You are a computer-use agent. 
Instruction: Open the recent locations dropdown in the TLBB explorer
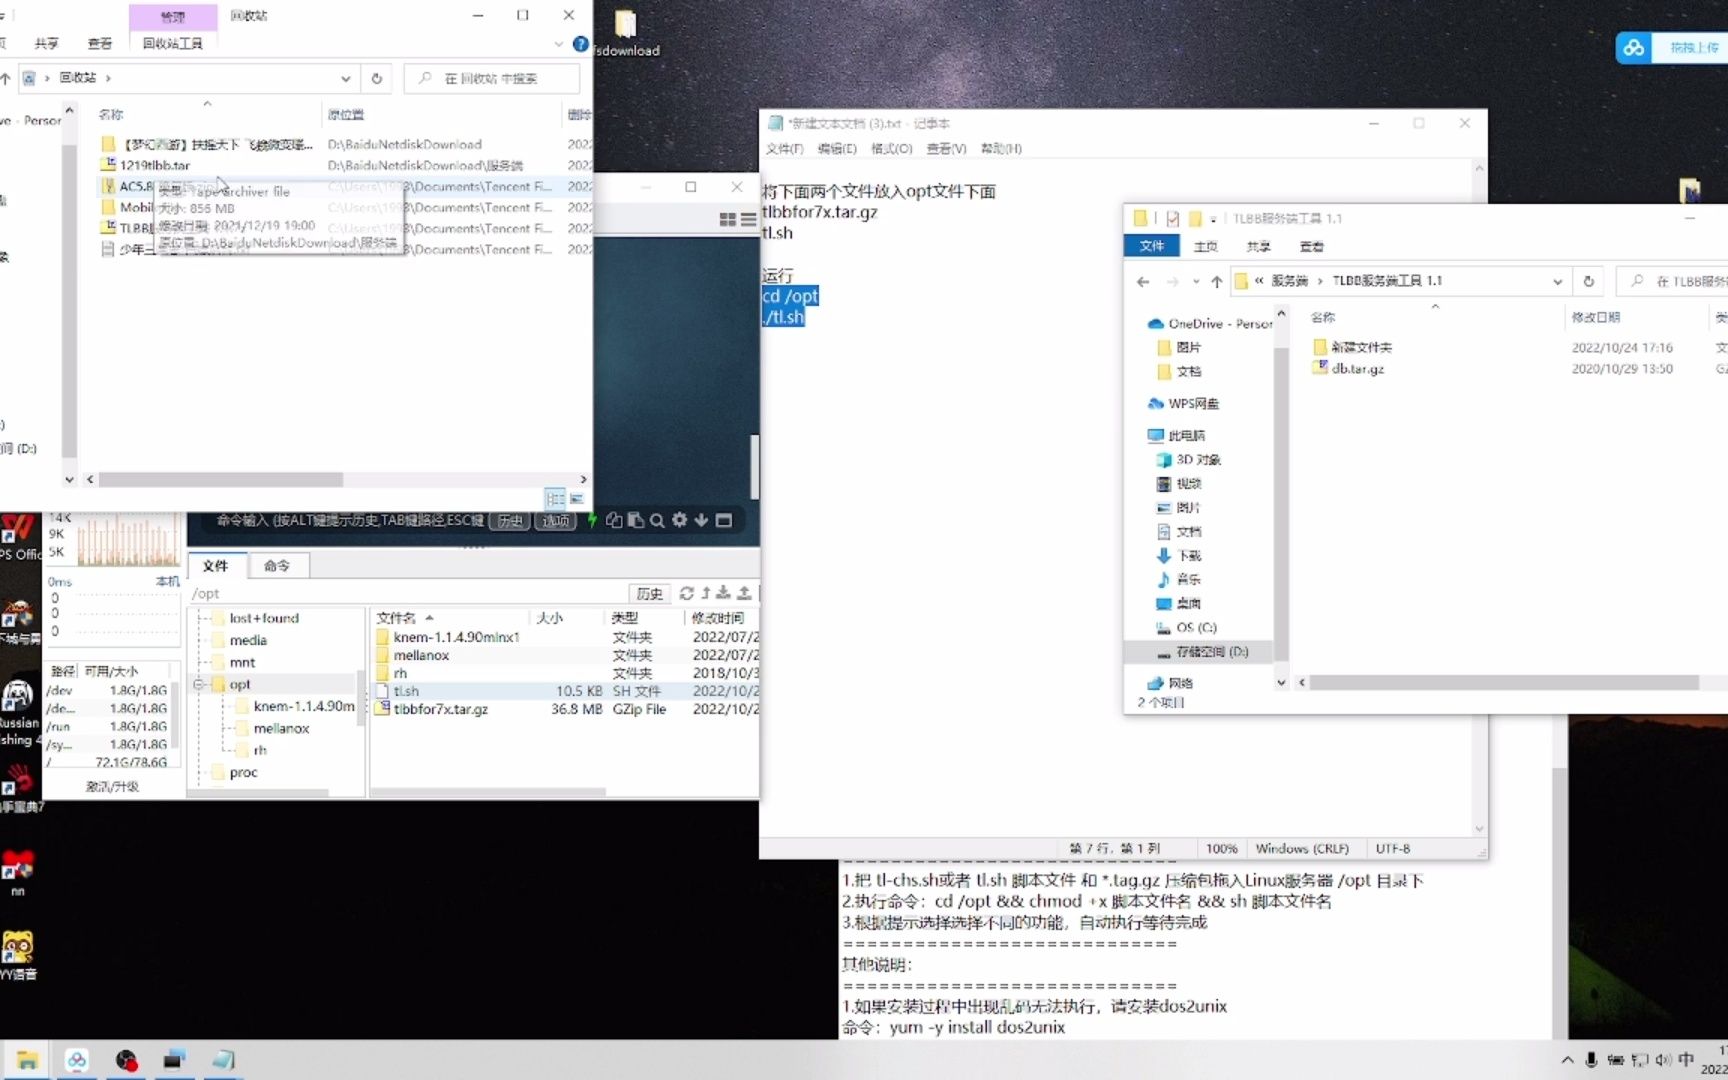[x=1195, y=282]
